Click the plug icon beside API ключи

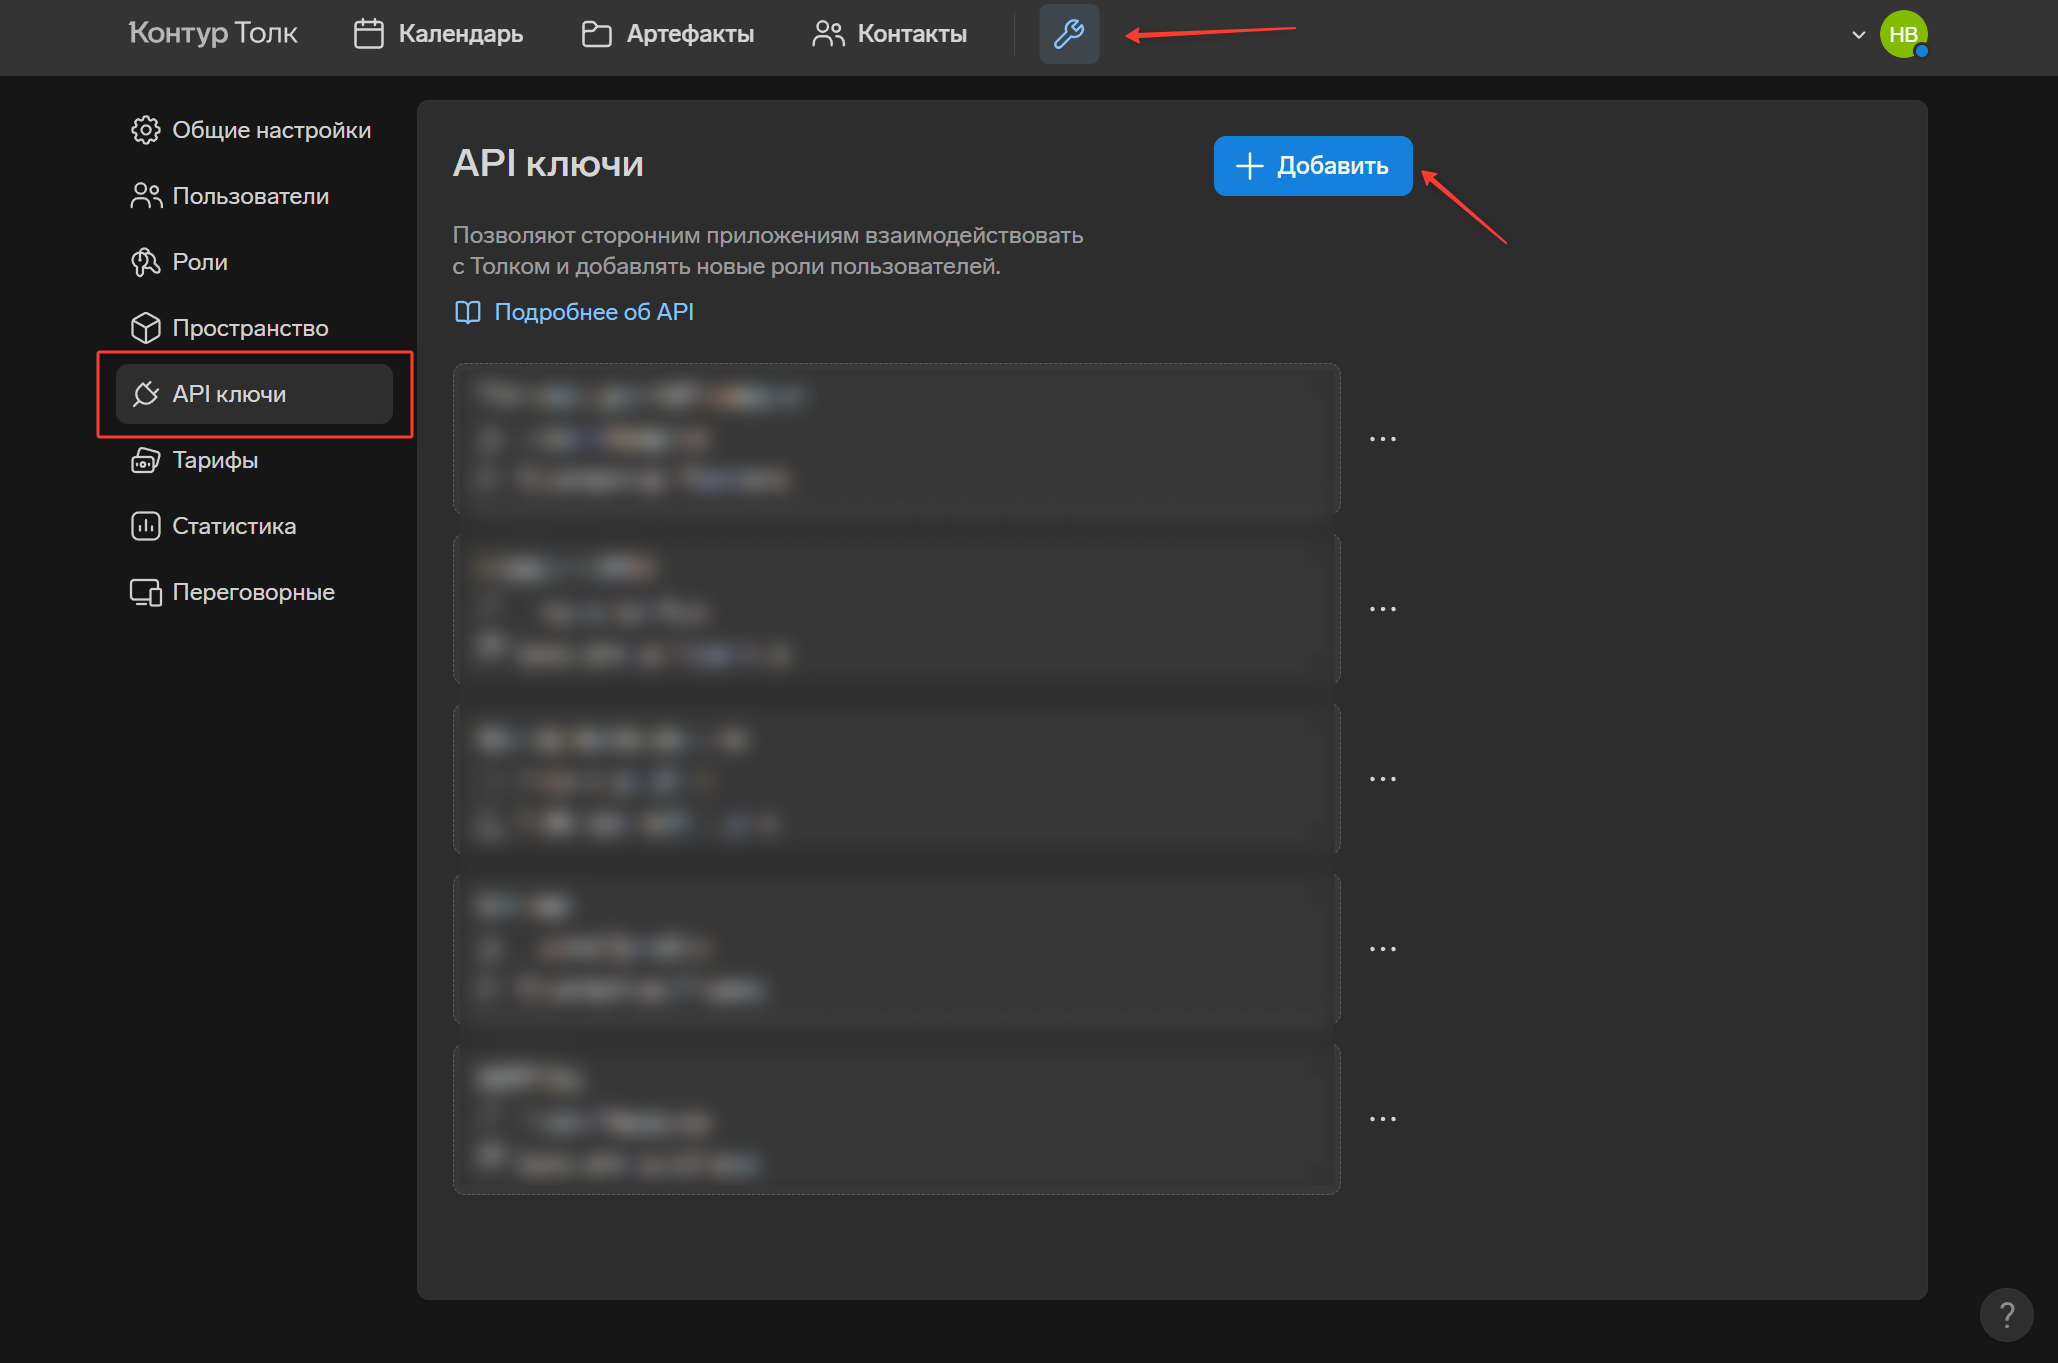[146, 394]
